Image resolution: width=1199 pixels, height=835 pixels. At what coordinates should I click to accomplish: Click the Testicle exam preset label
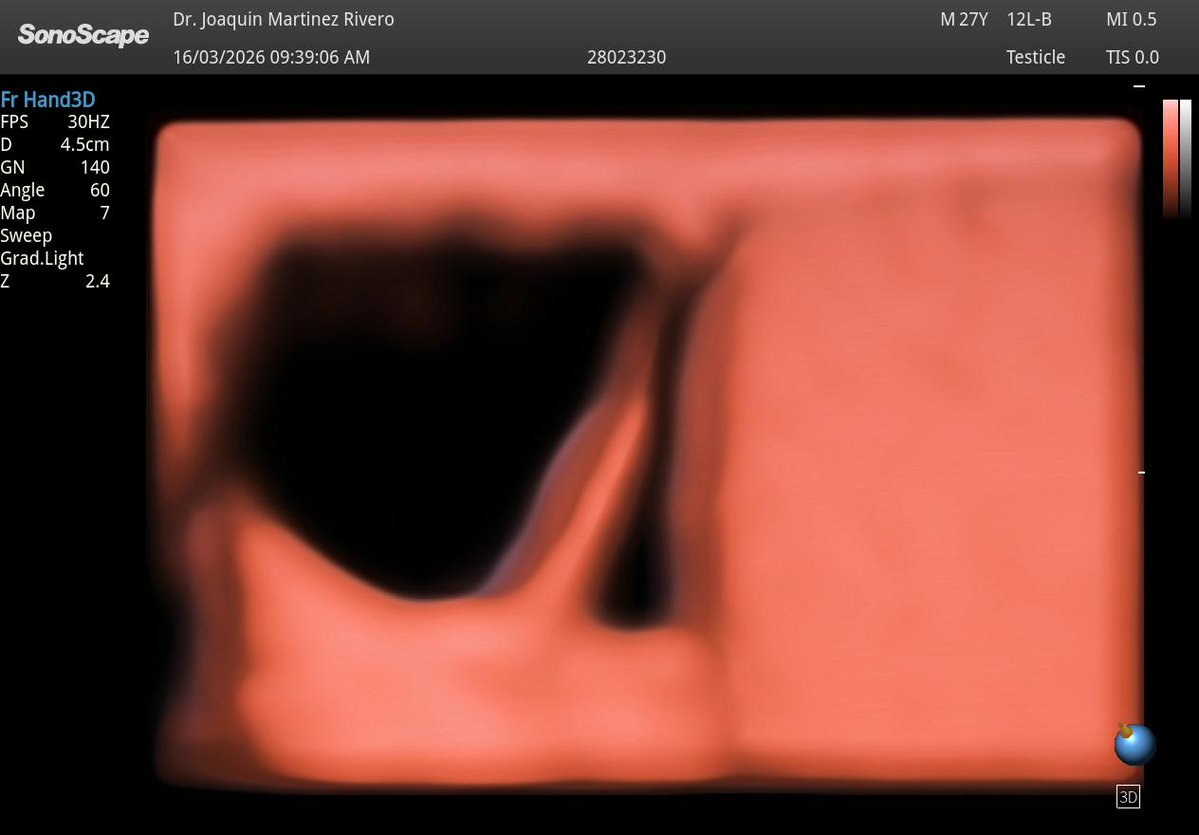click(1035, 57)
